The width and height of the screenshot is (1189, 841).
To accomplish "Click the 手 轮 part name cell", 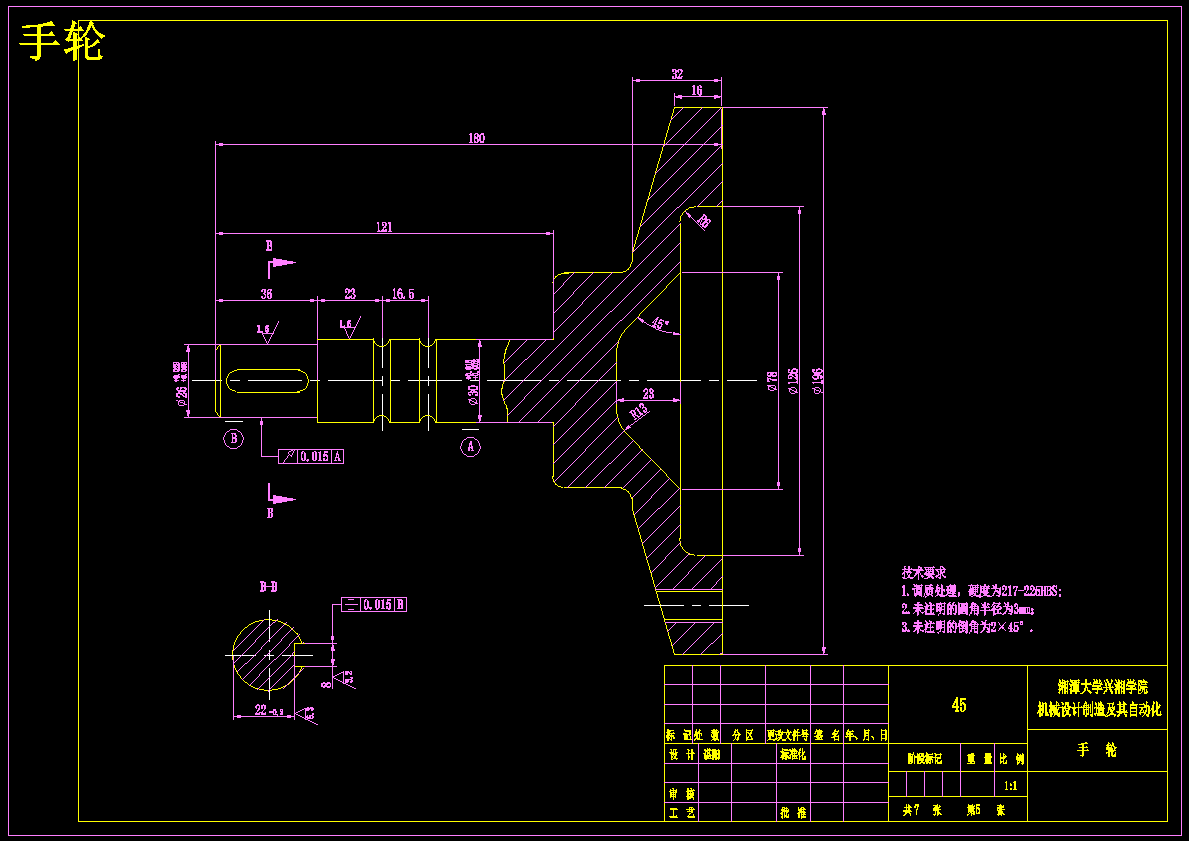I will 1097,750.
